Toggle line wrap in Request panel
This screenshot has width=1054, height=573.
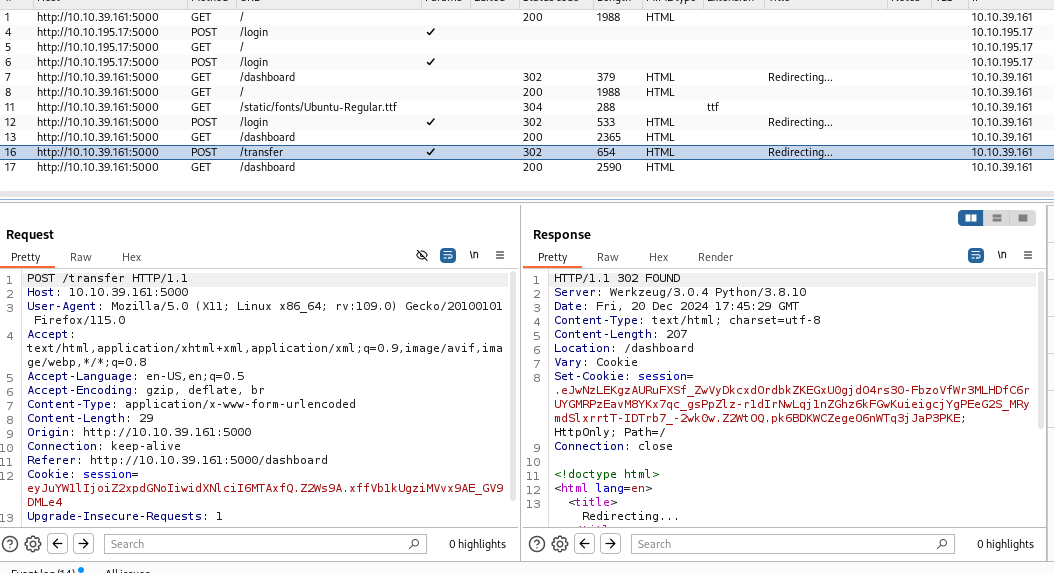click(449, 256)
